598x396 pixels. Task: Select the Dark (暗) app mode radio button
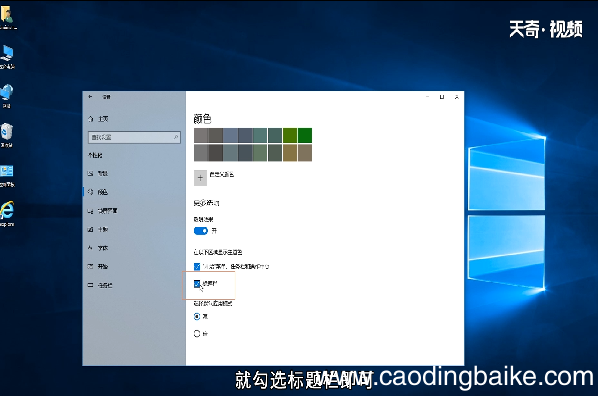[197, 333]
